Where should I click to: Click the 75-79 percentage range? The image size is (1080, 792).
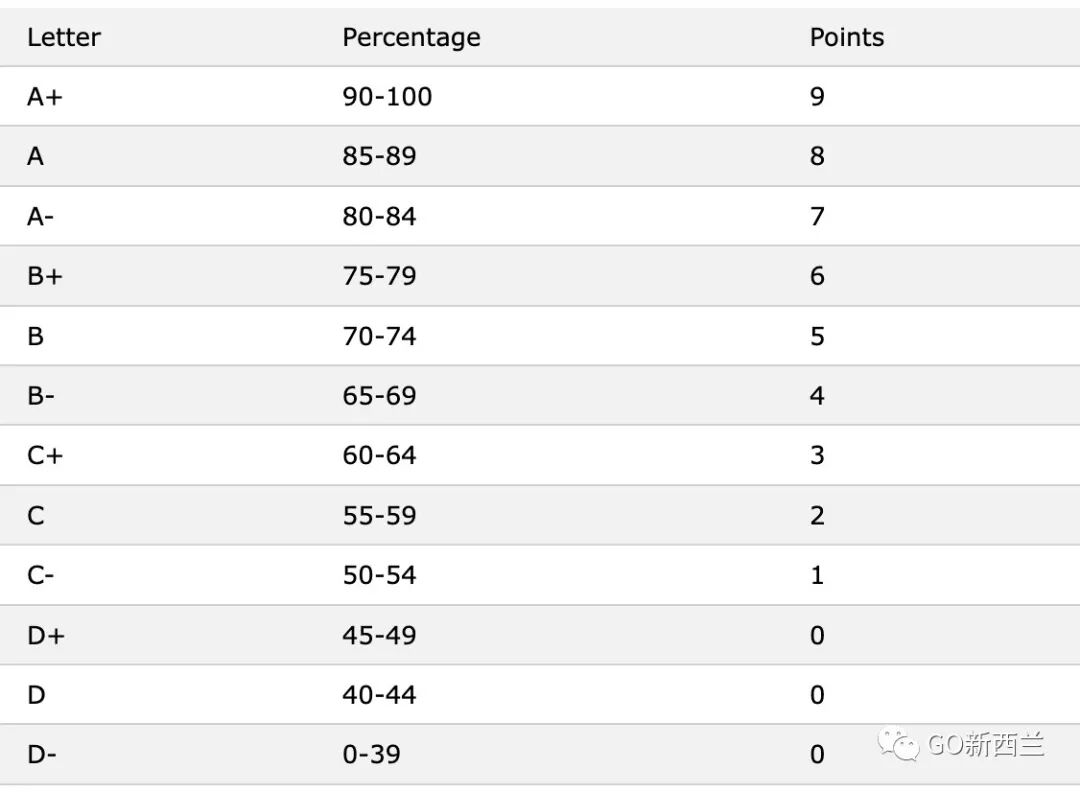380,276
